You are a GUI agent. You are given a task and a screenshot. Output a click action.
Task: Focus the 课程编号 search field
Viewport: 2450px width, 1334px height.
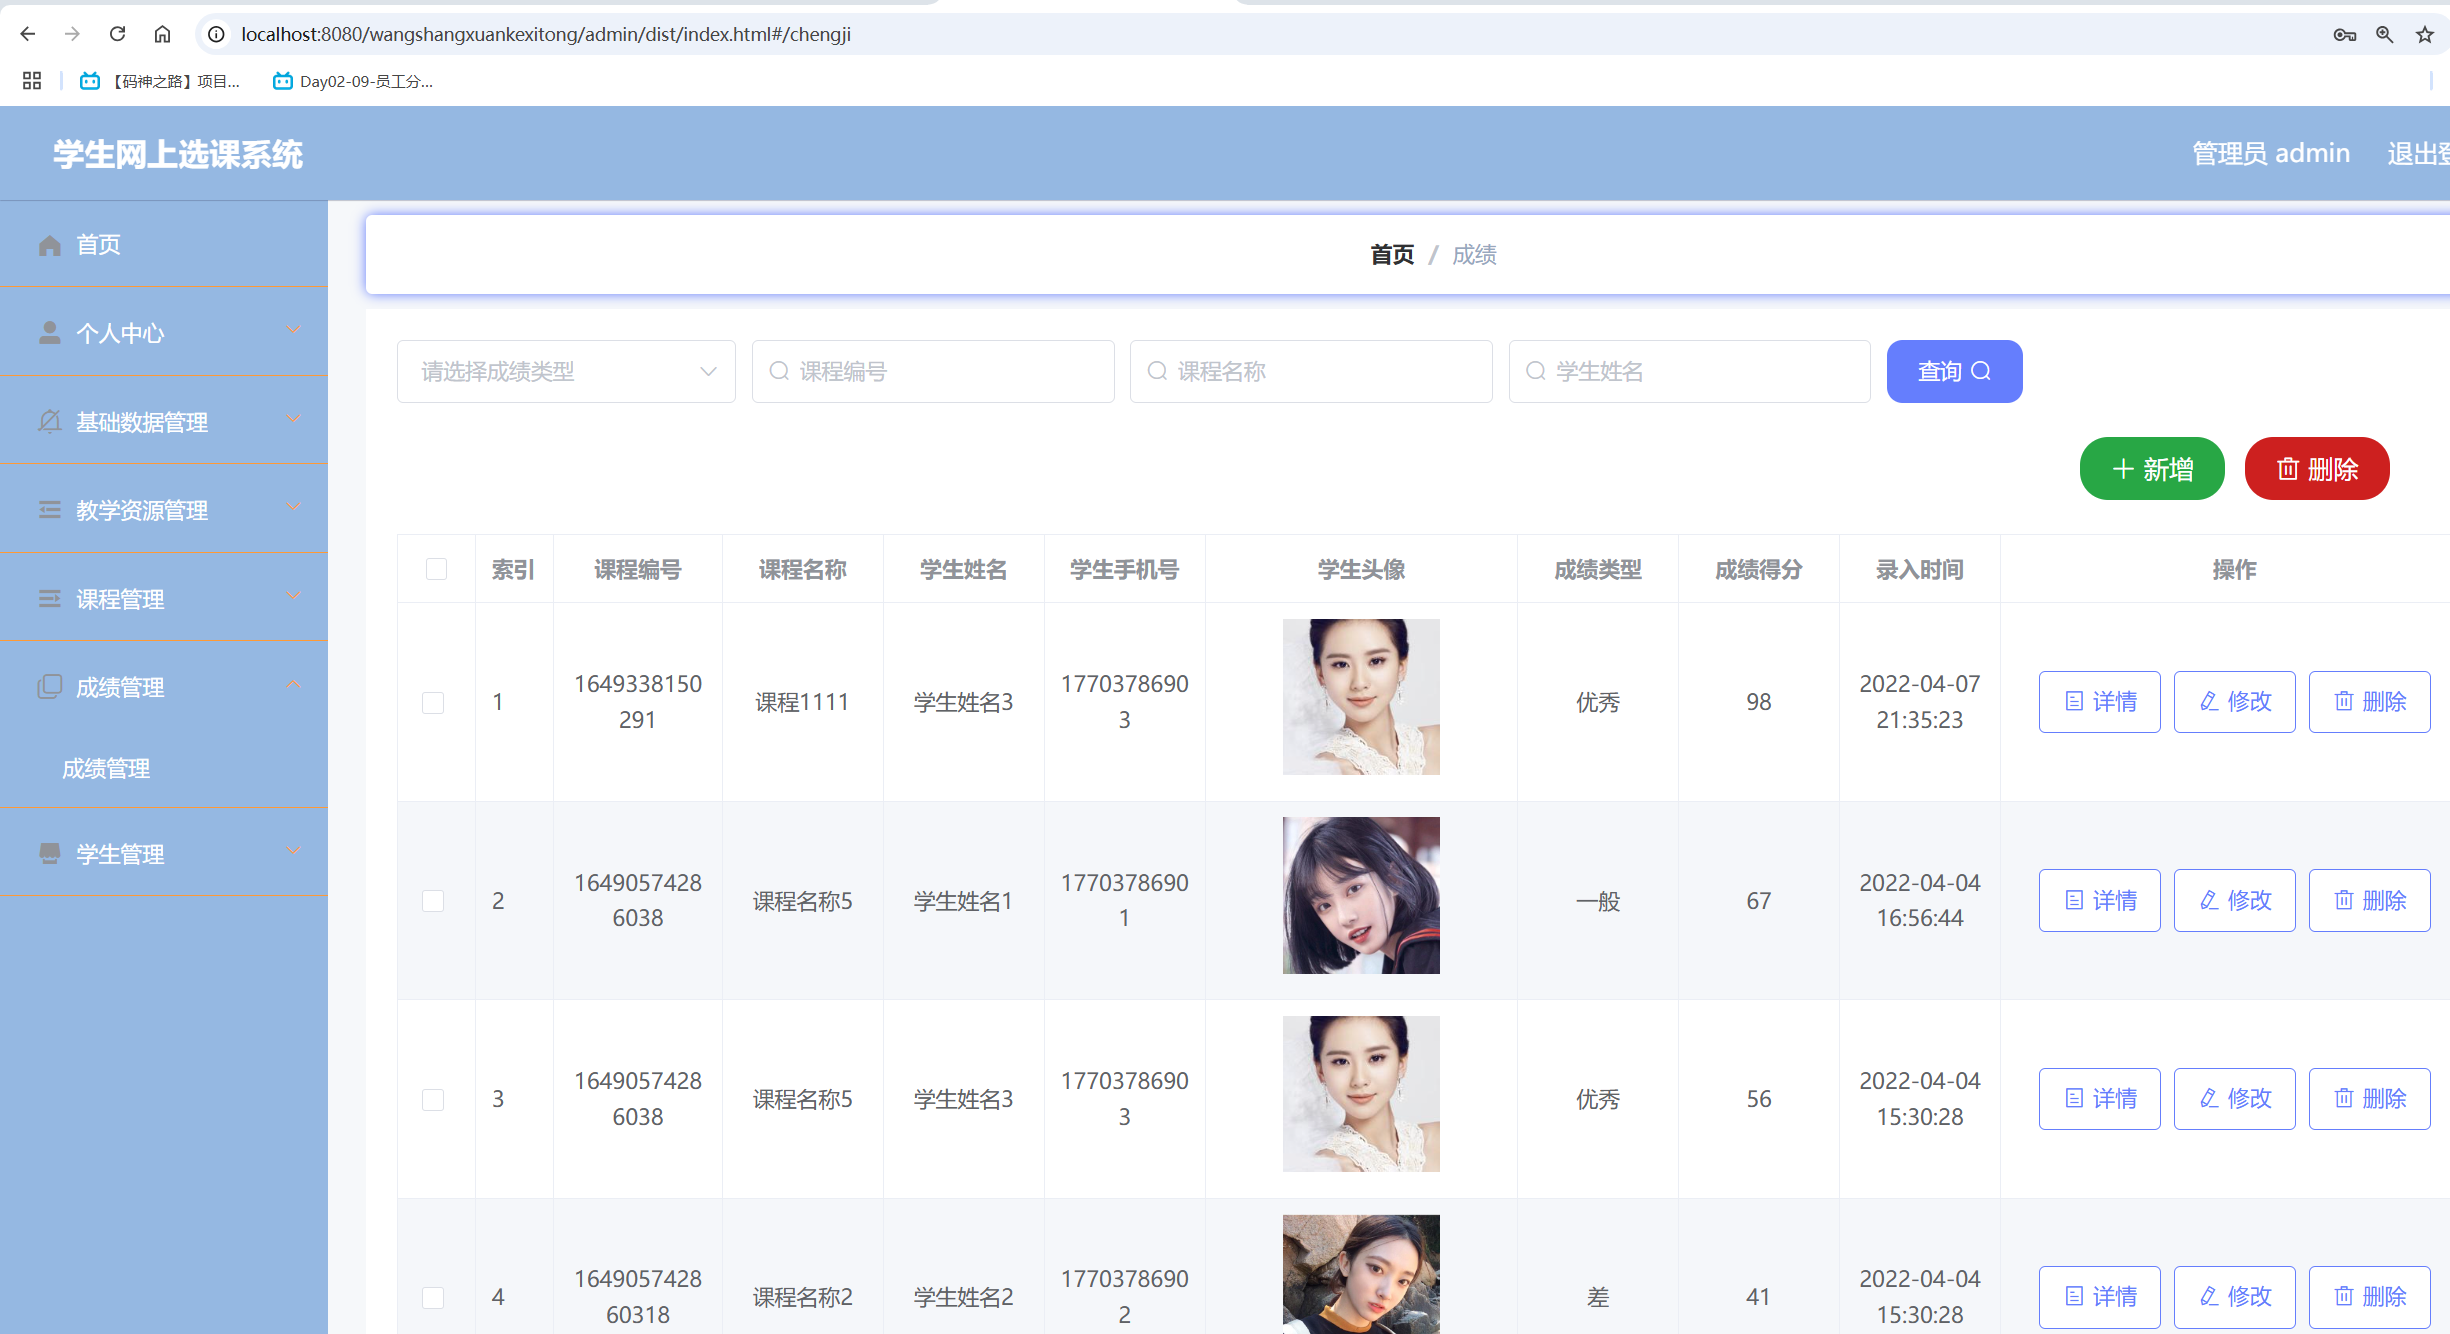click(933, 372)
